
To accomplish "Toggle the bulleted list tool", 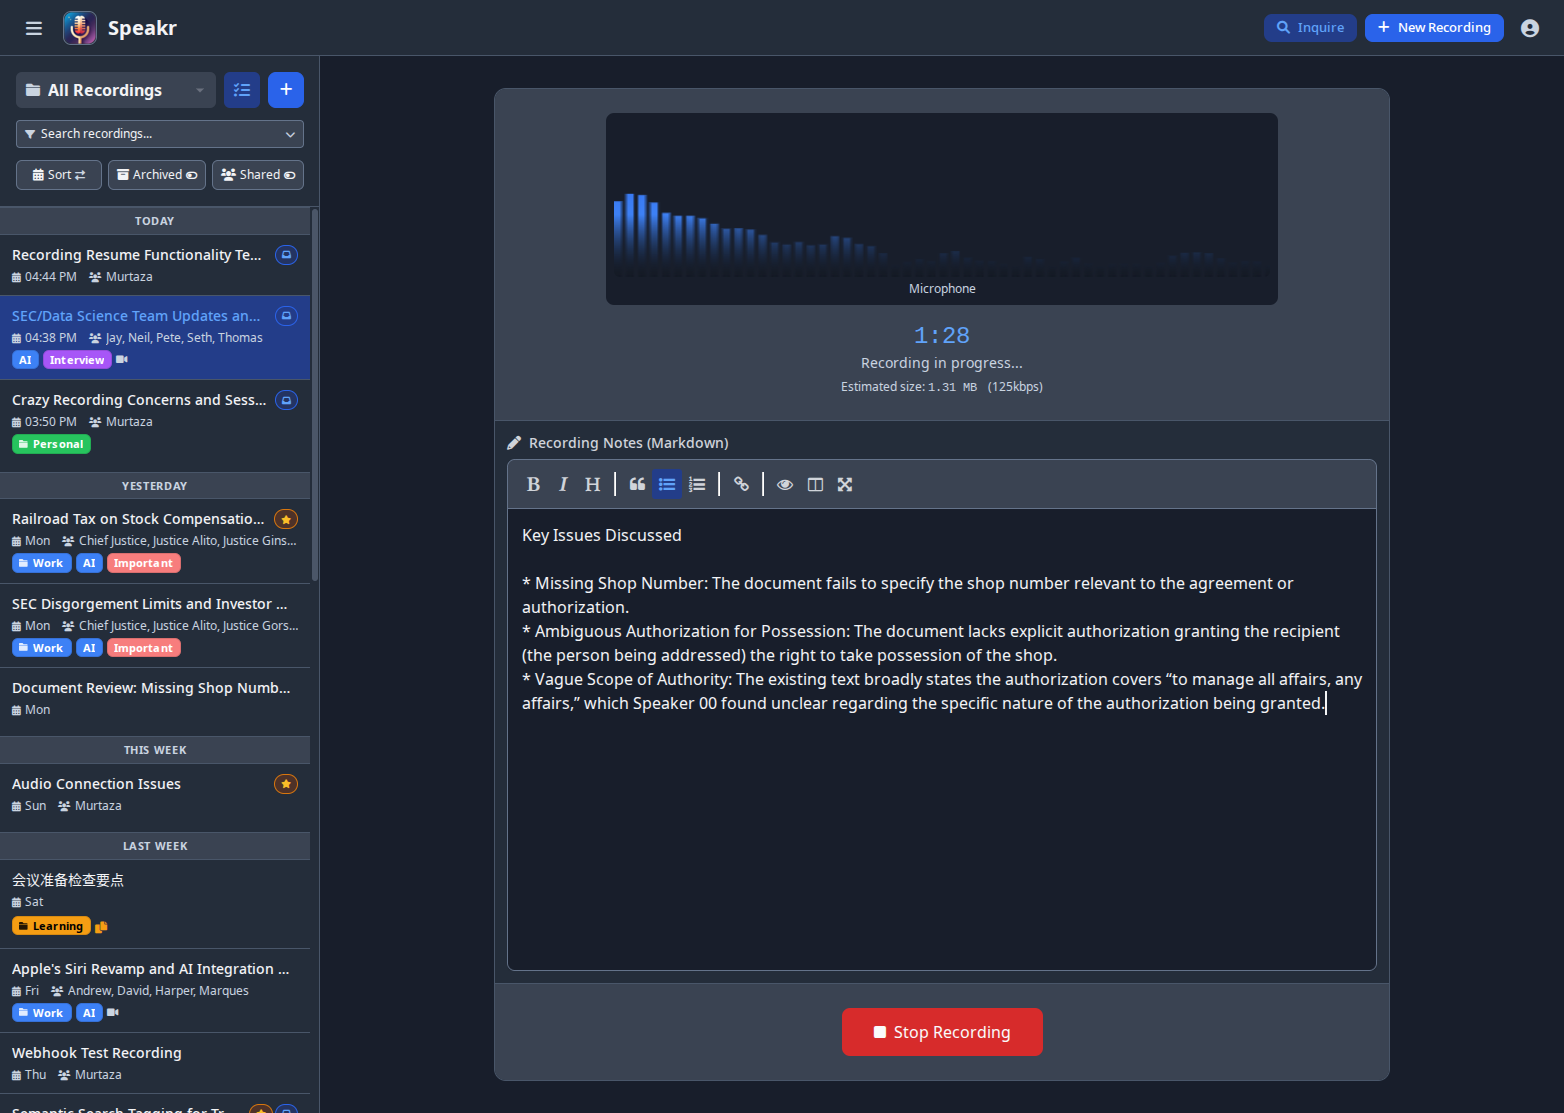I will tap(667, 485).
